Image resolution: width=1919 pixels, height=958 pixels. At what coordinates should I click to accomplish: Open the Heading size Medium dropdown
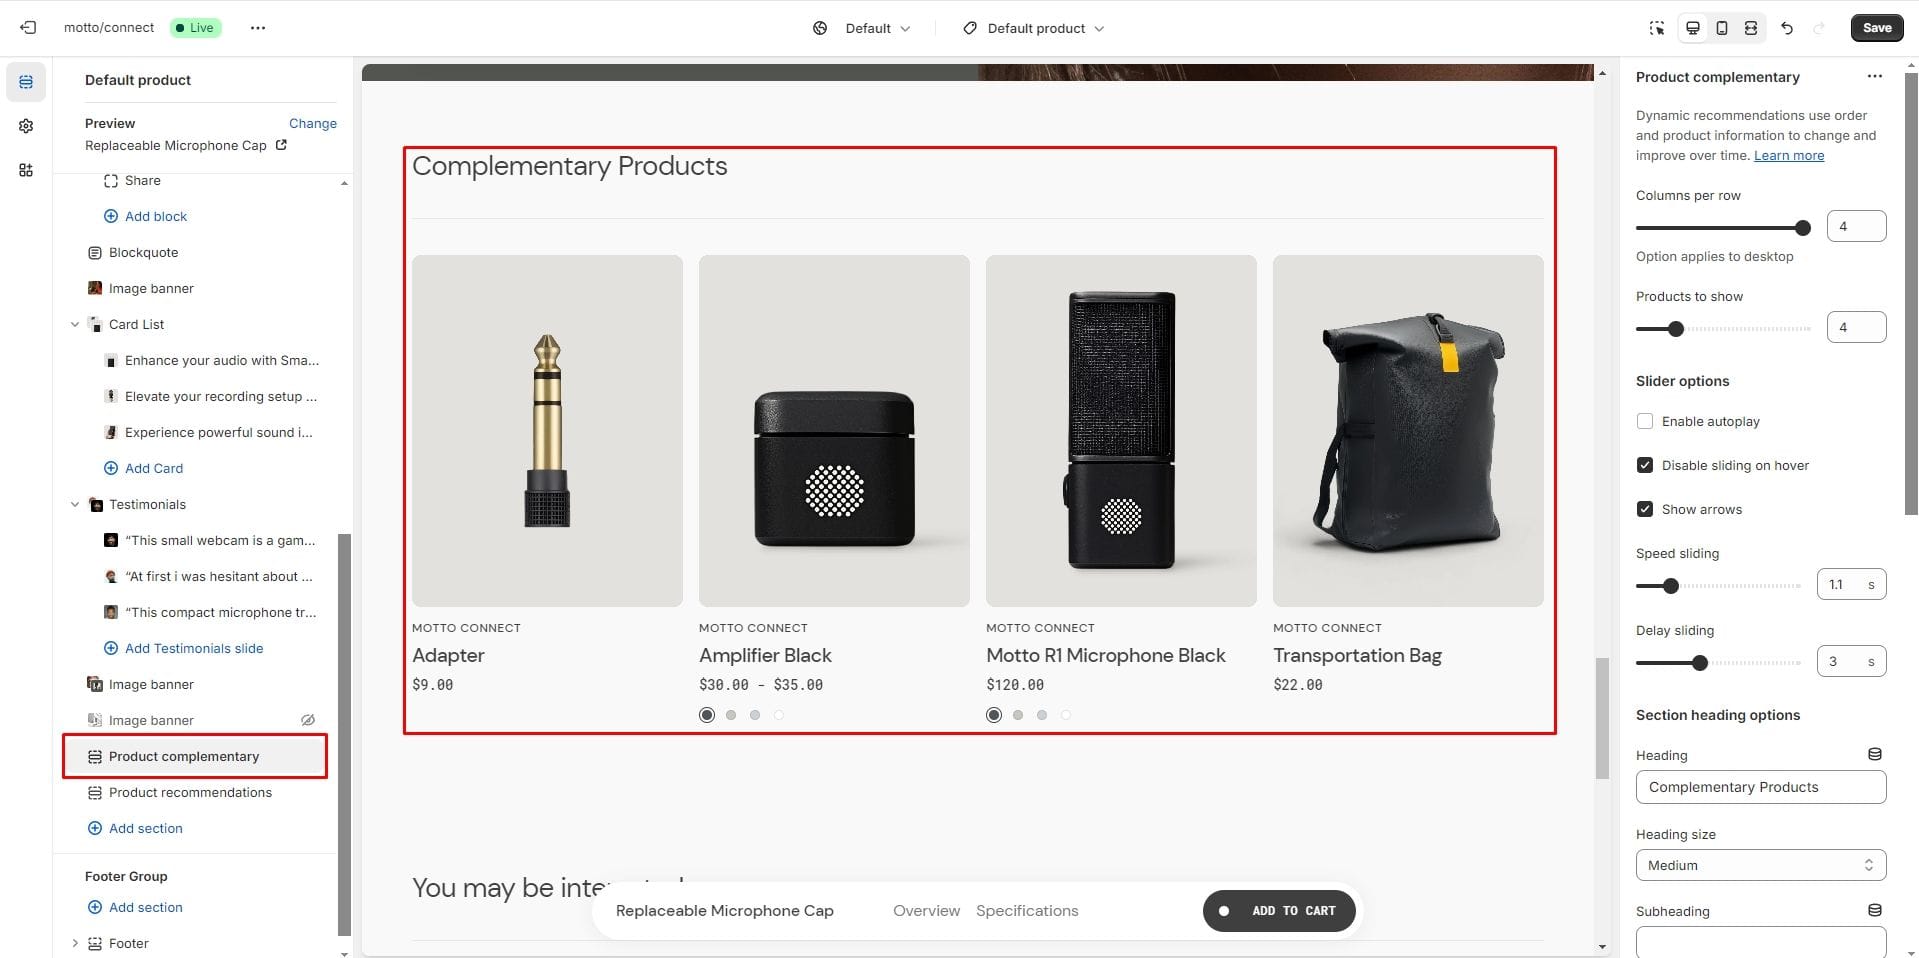(x=1761, y=865)
